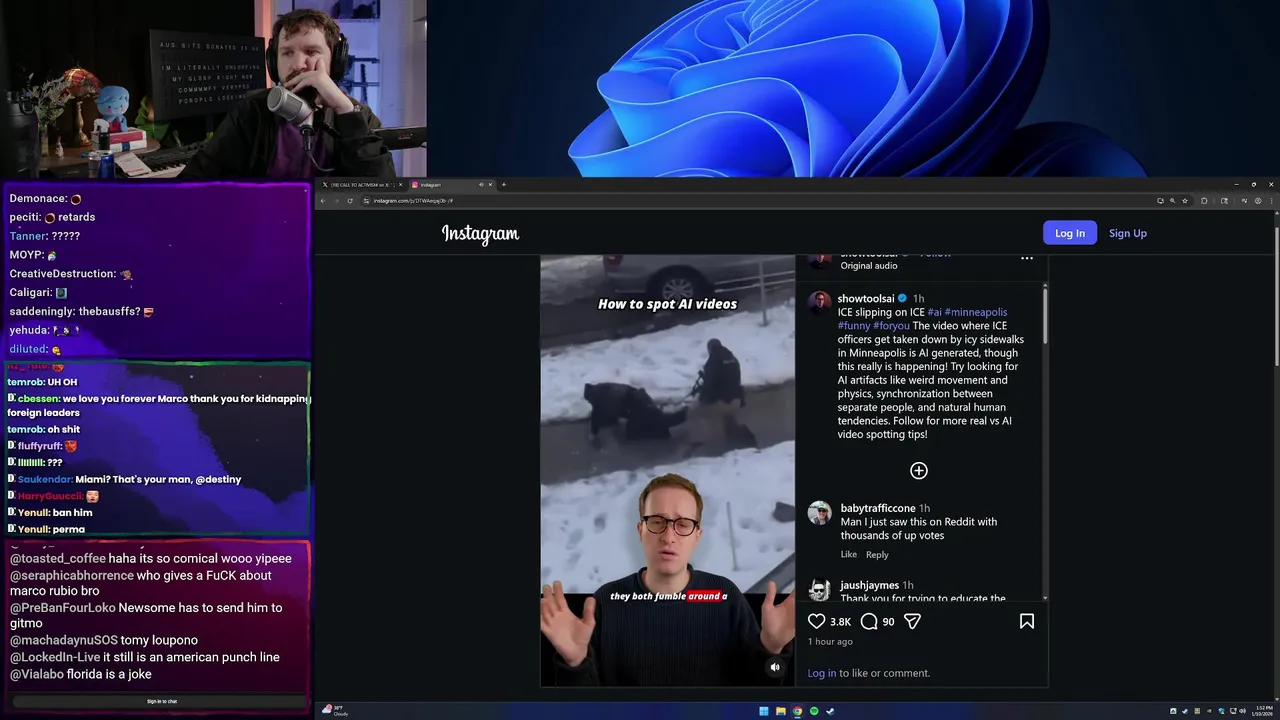Mute the video with the speaker icon
This screenshot has height=720, width=1280.
(775, 667)
